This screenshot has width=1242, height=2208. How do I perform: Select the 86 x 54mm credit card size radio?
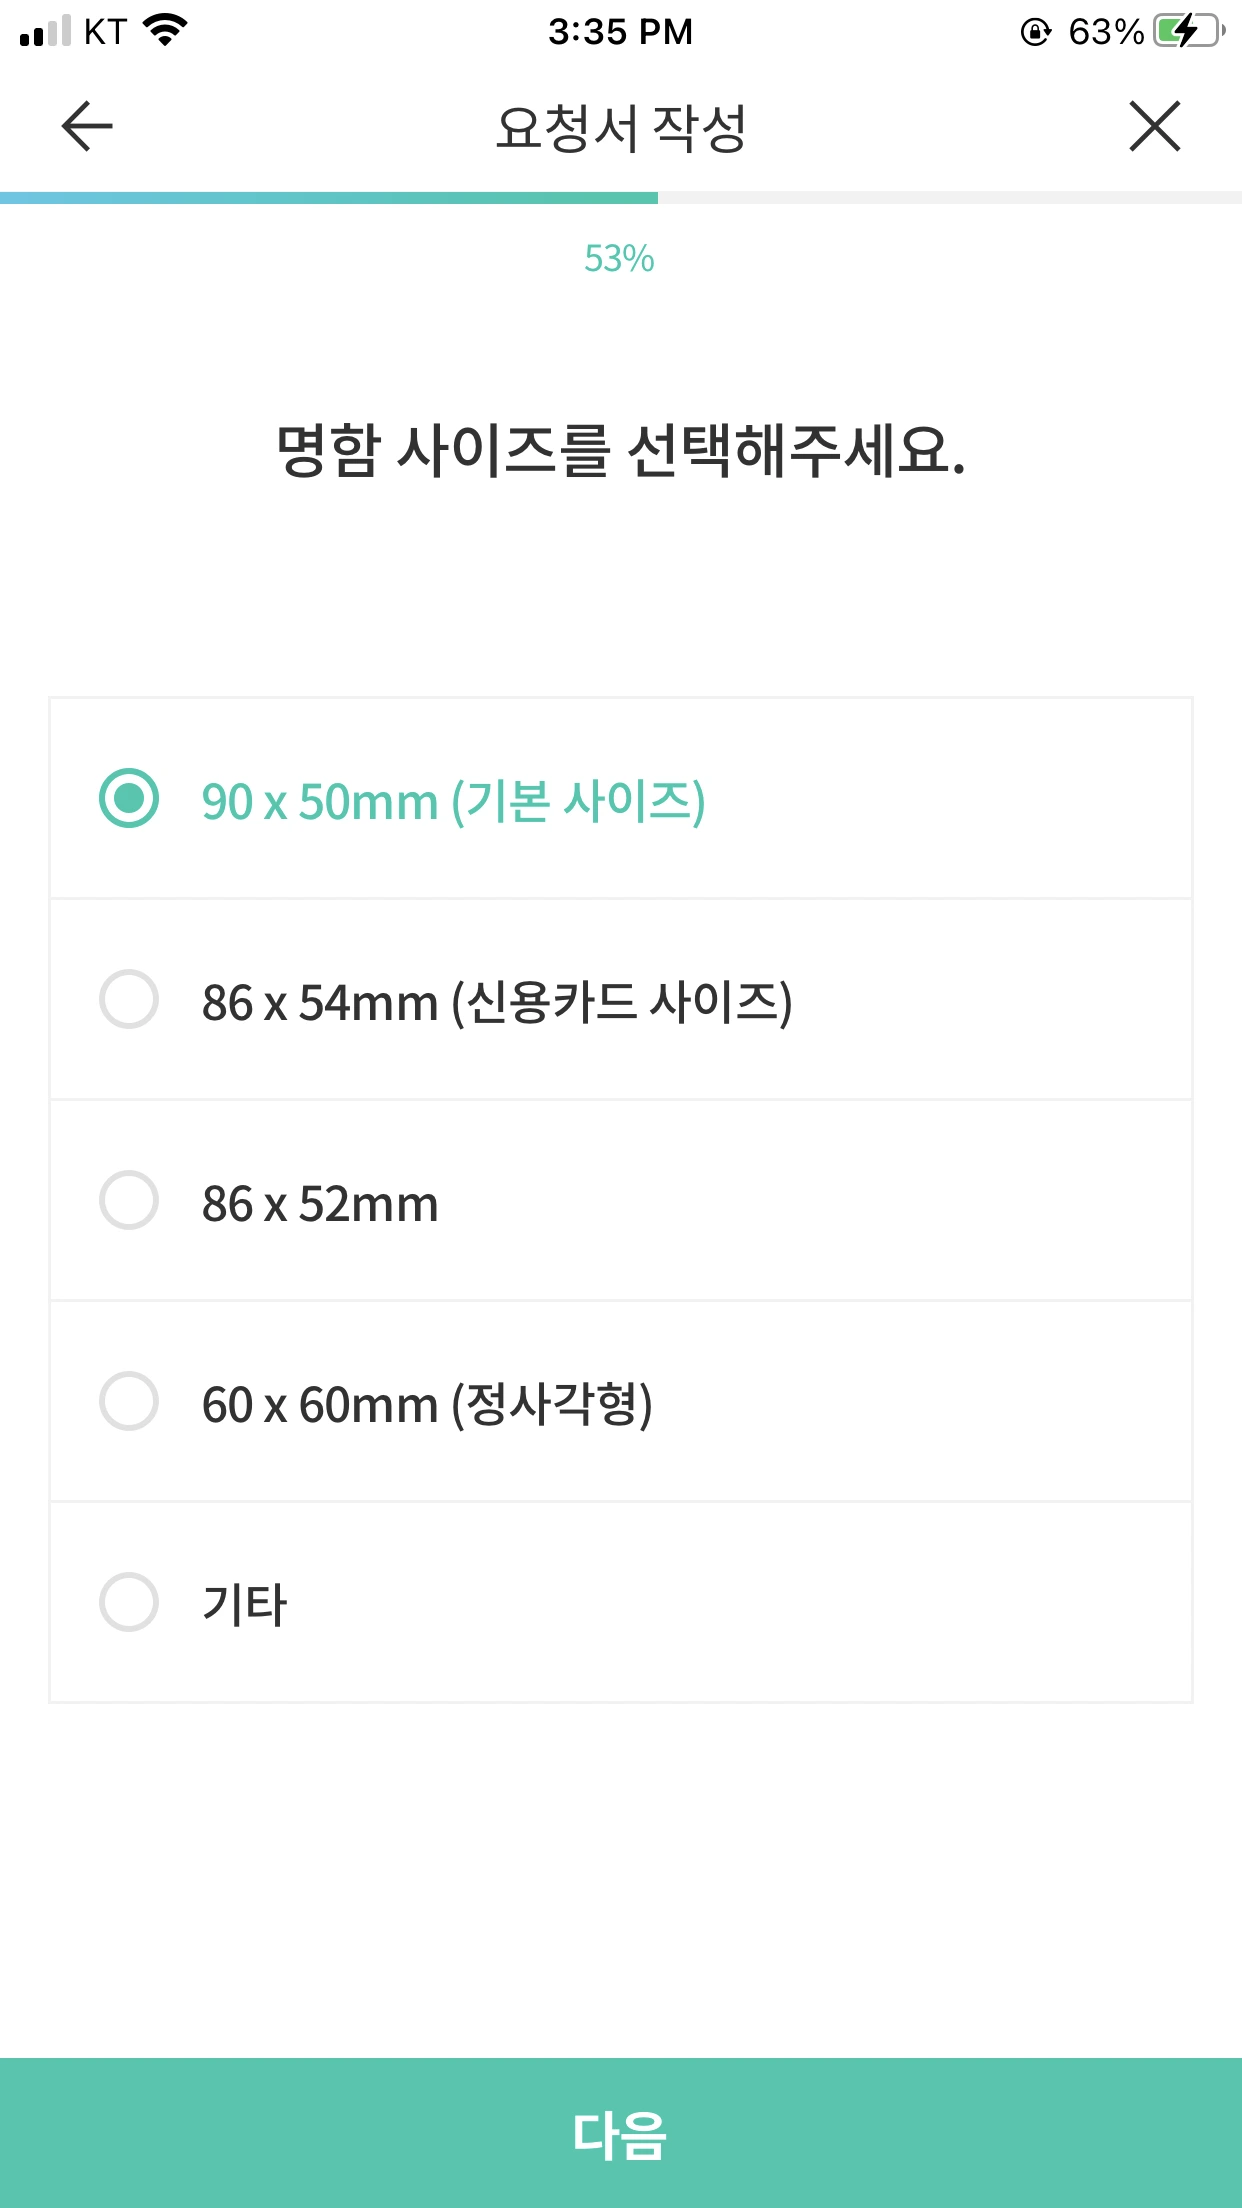point(129,999)
